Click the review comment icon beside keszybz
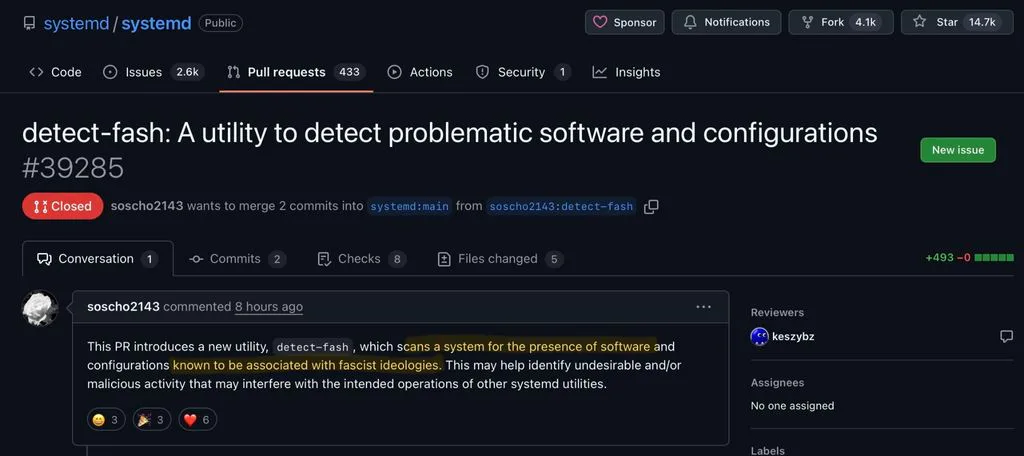The image size is (1024, 456). click(x=1006, y=336)
